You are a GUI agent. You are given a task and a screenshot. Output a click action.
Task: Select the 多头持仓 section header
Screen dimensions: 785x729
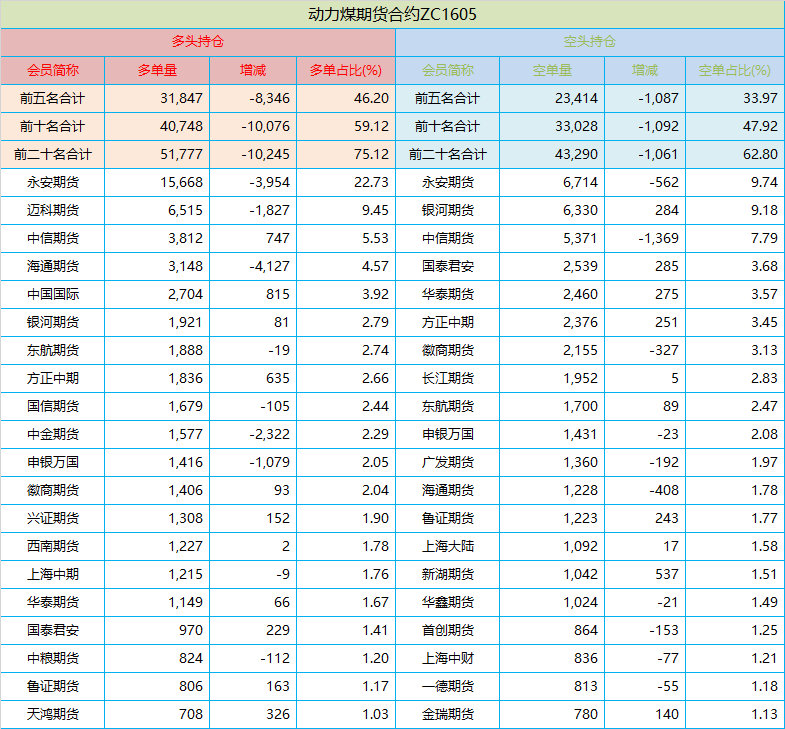[198, 42]
